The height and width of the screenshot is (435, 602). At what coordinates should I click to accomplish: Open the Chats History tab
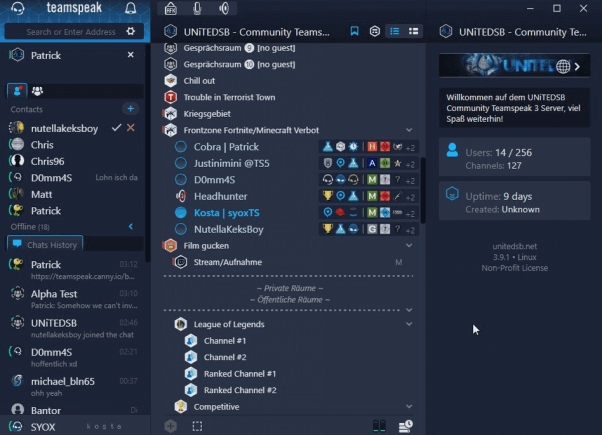(45, 245)
